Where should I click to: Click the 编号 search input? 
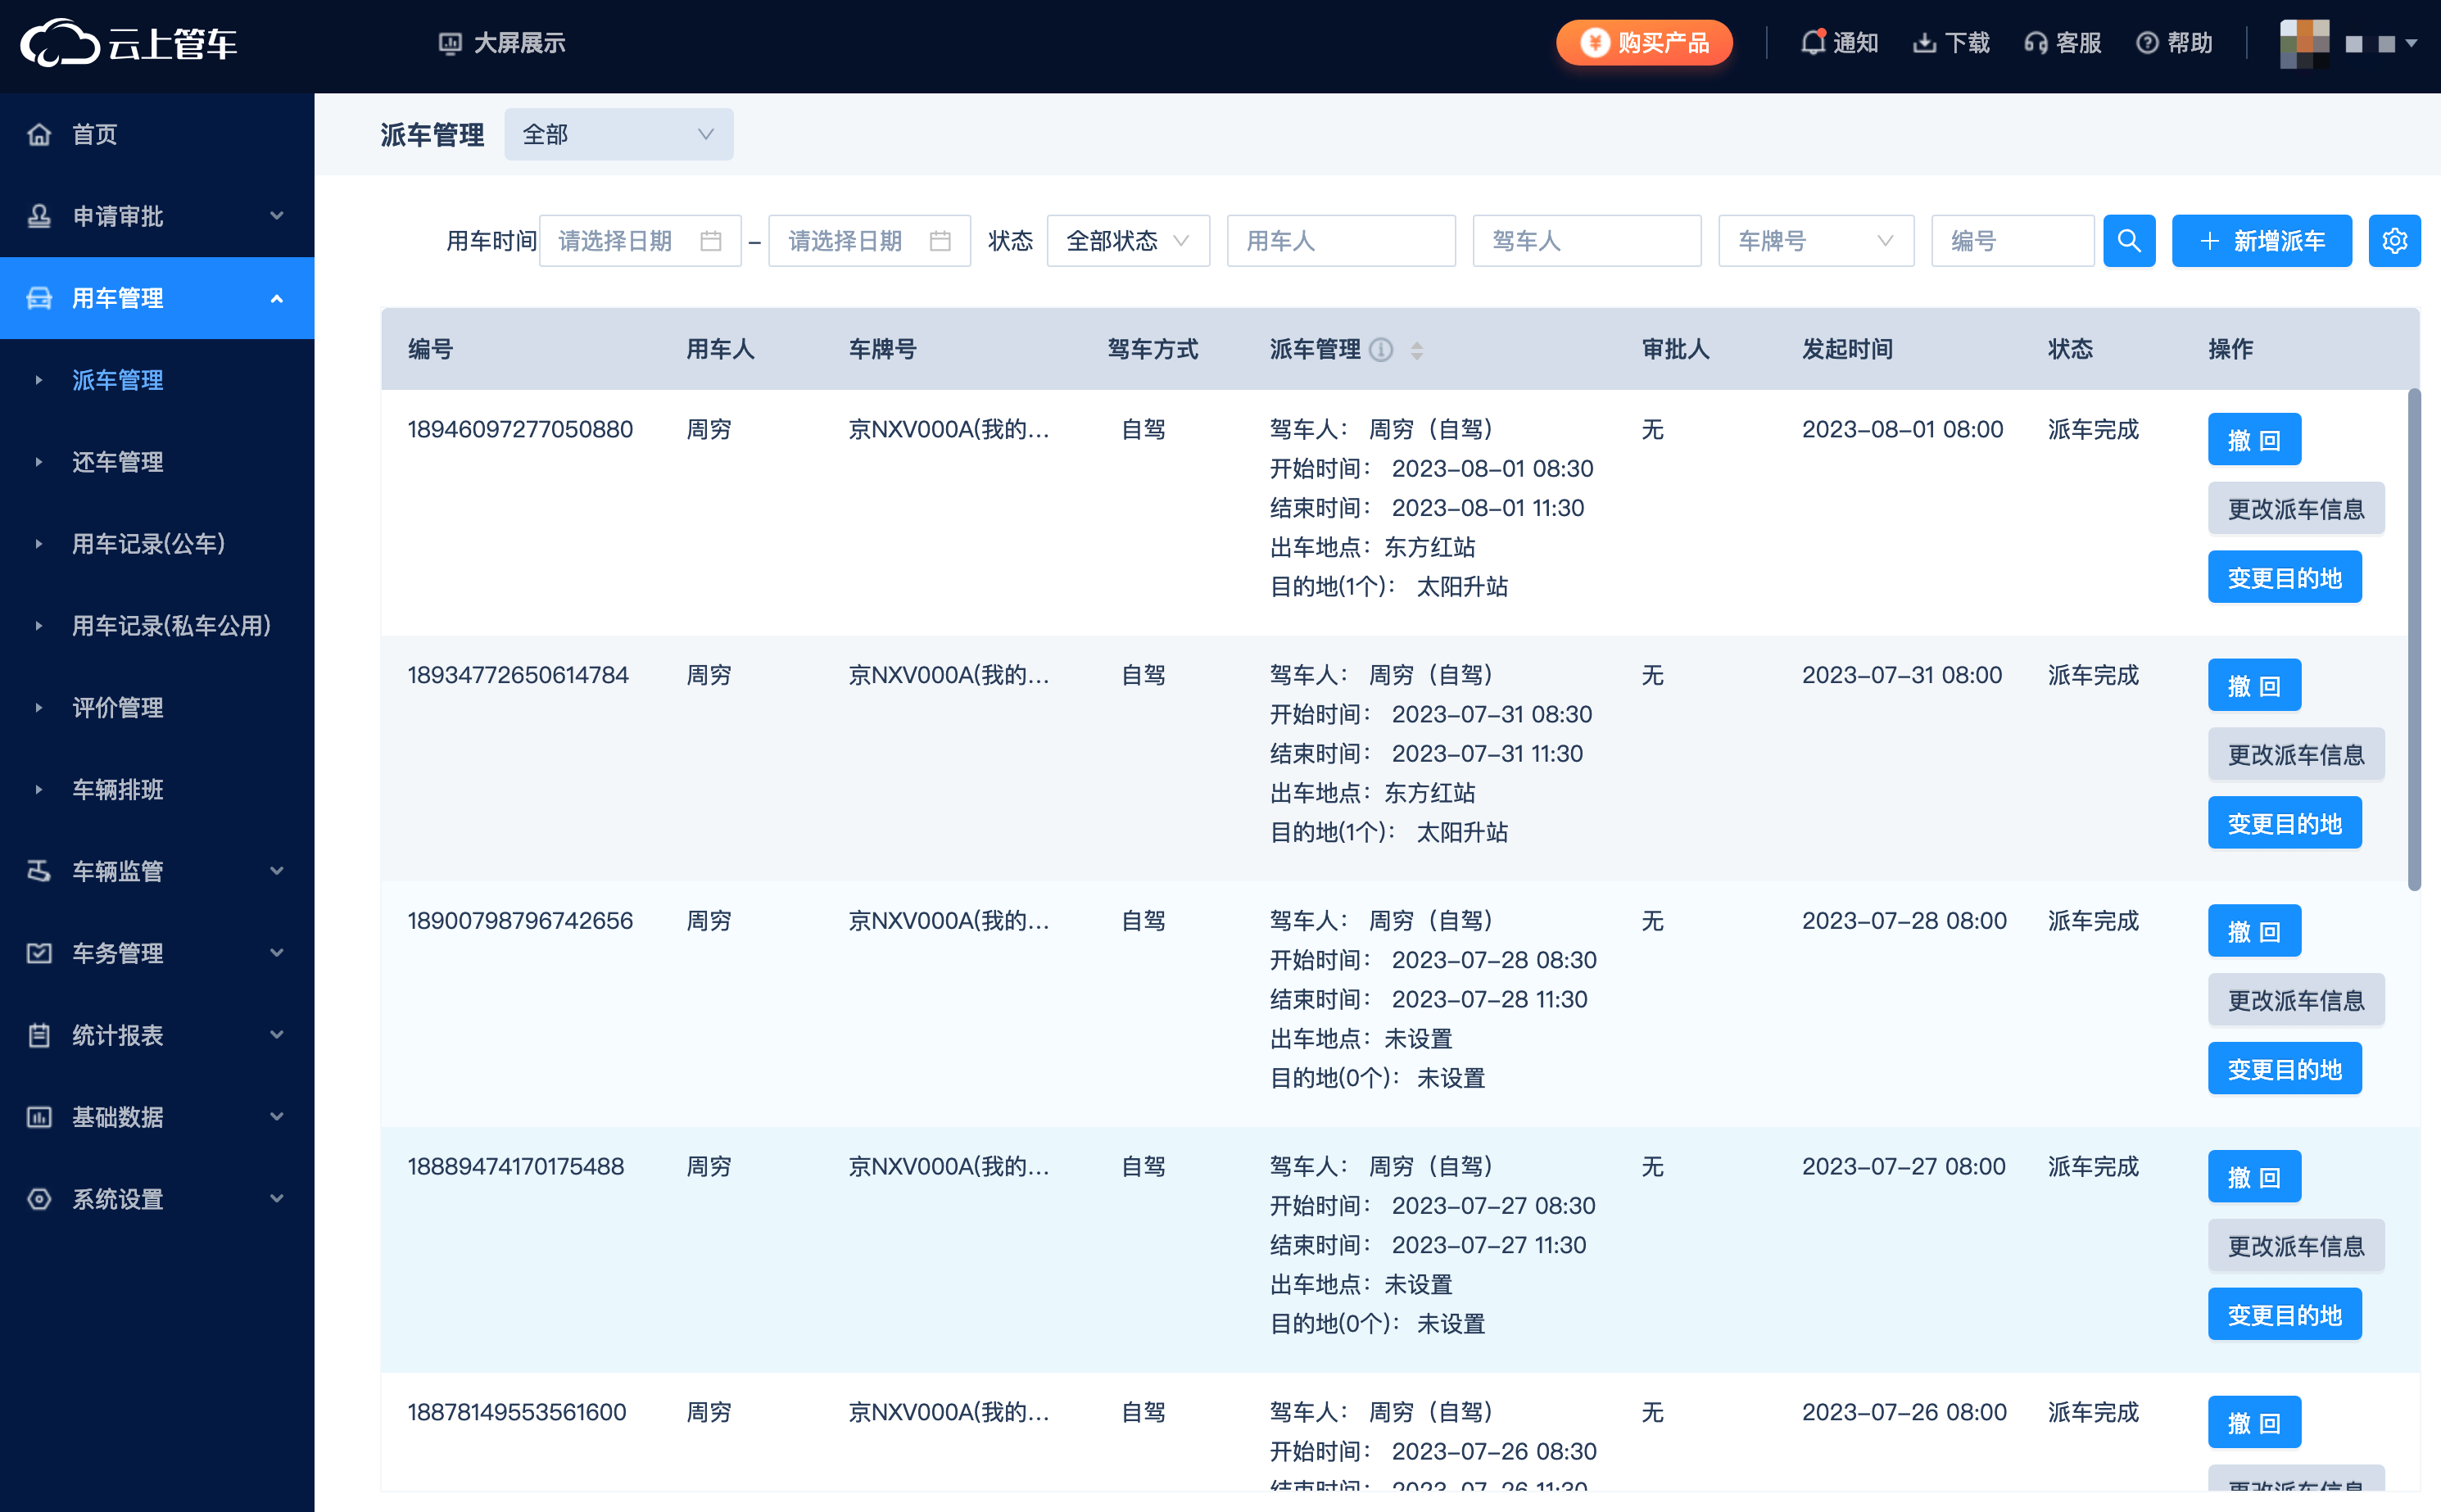click(x=2013, y=241)
